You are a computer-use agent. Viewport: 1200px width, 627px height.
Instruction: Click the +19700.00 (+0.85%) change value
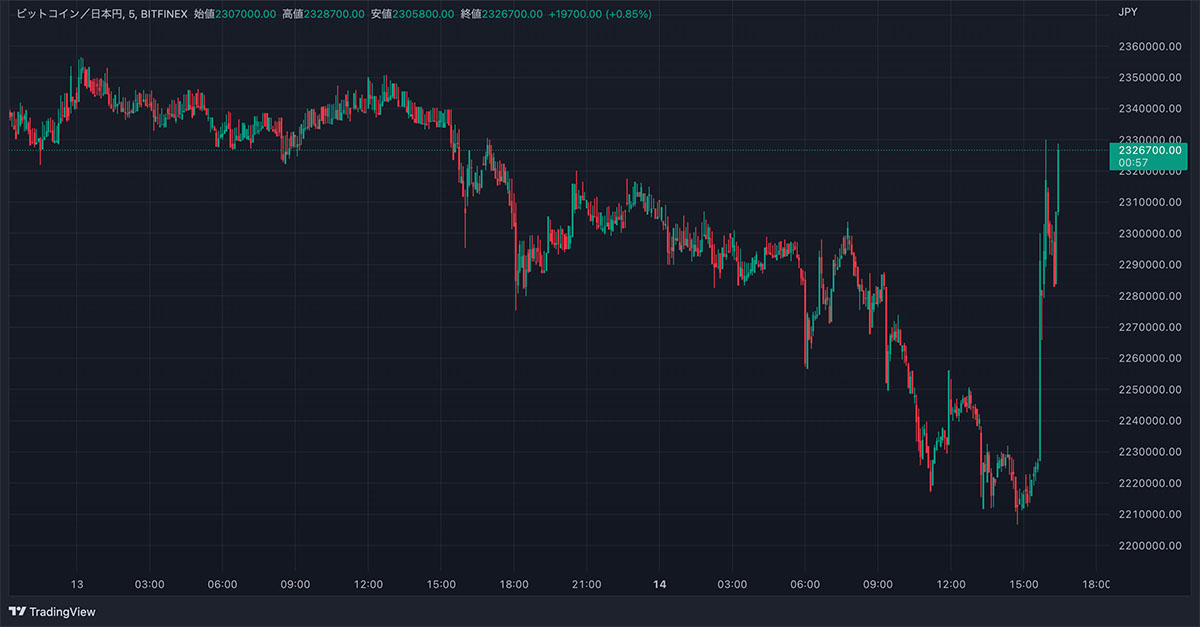(600, 14)
